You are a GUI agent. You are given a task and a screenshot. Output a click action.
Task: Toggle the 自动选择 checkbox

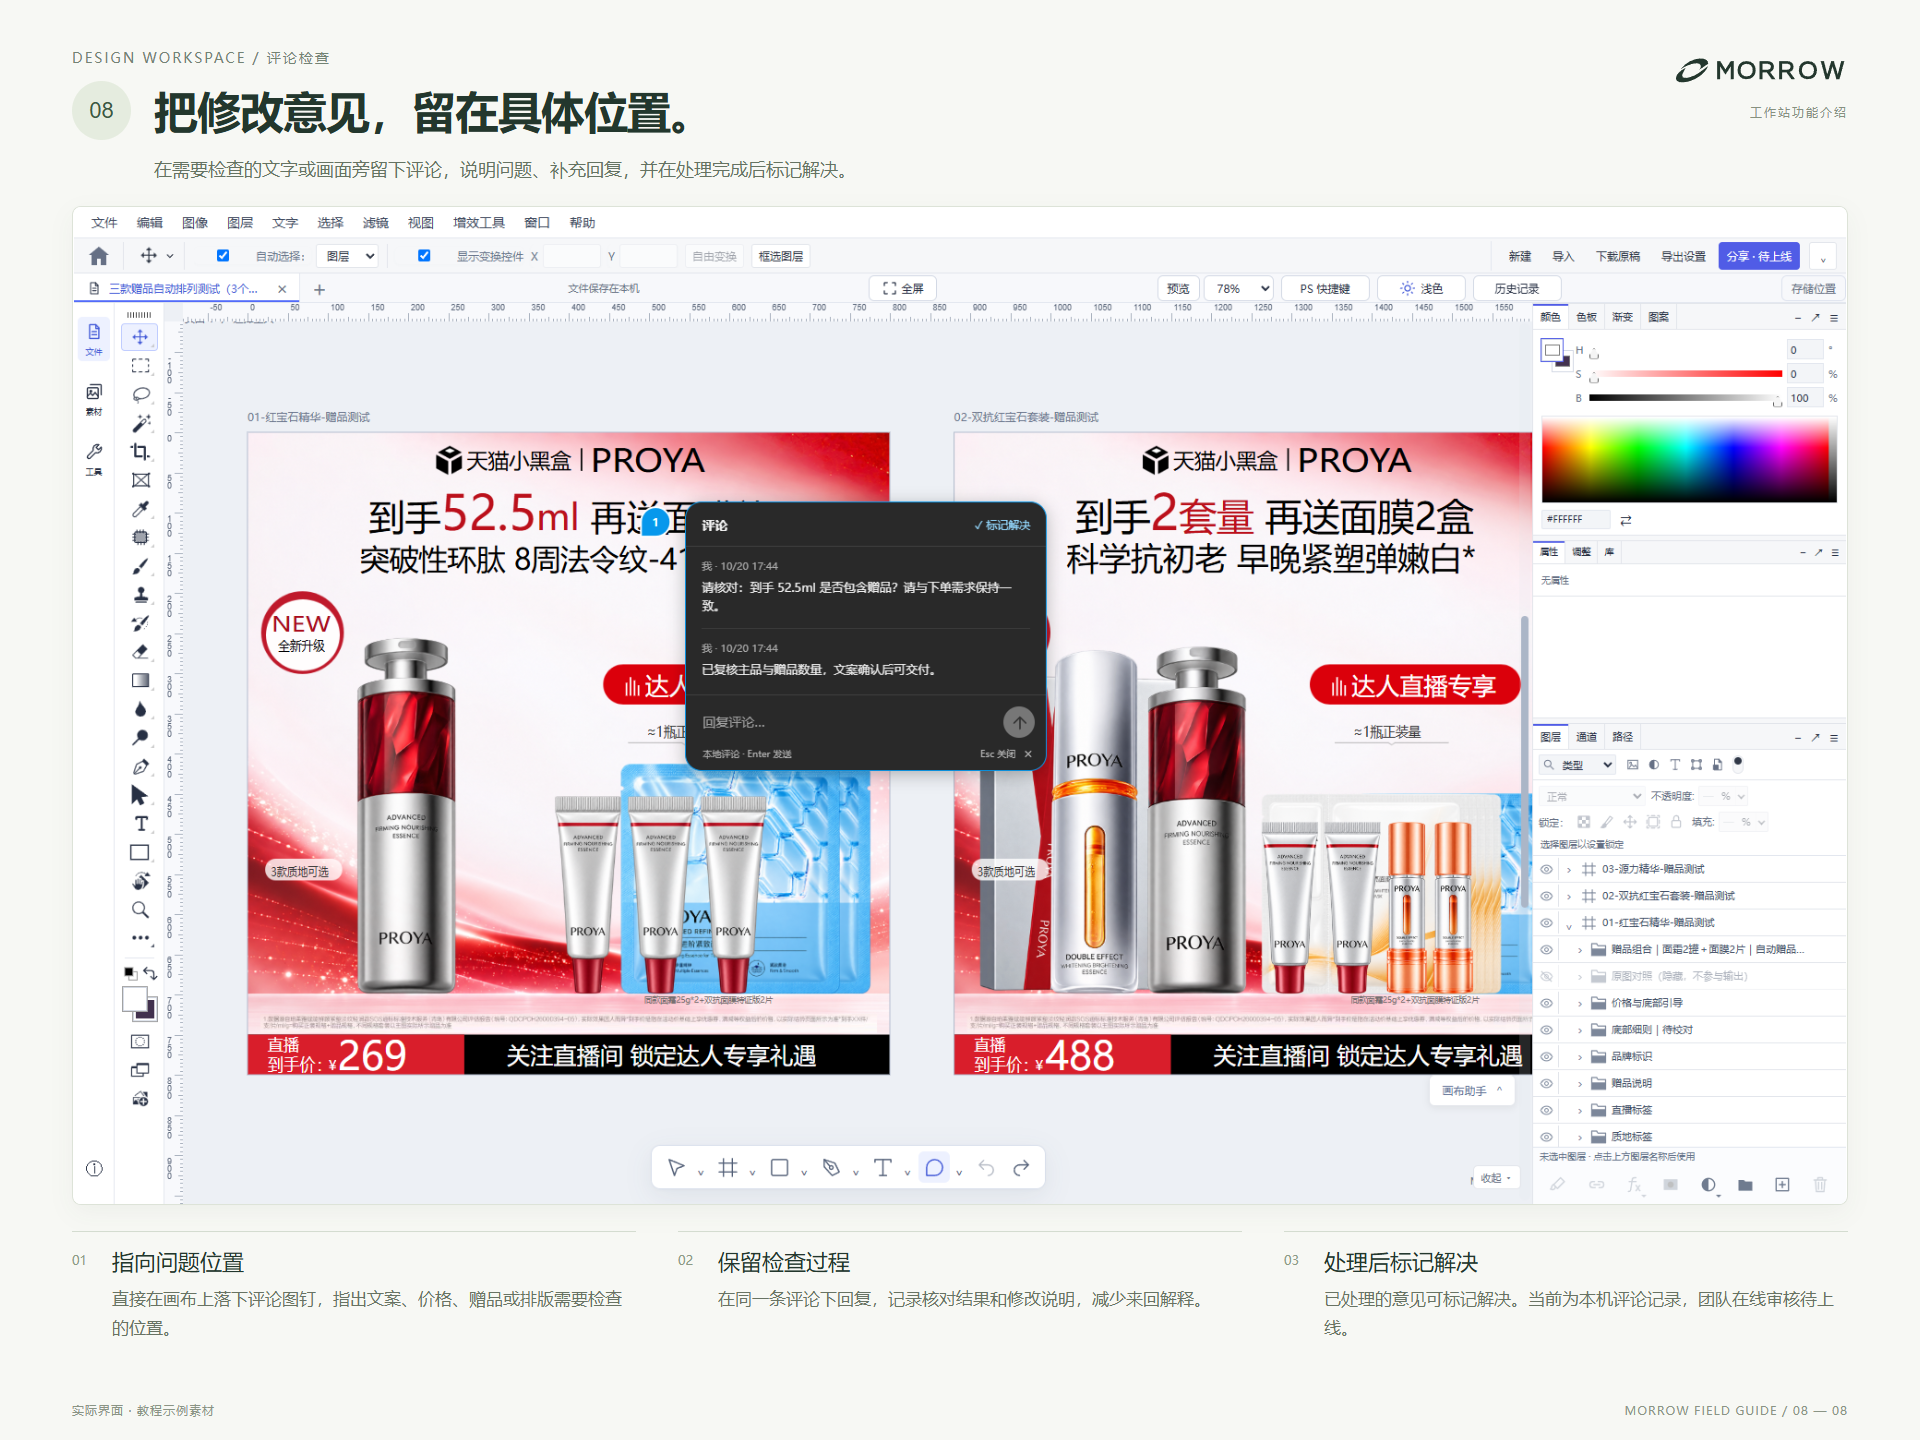point(223,256)
